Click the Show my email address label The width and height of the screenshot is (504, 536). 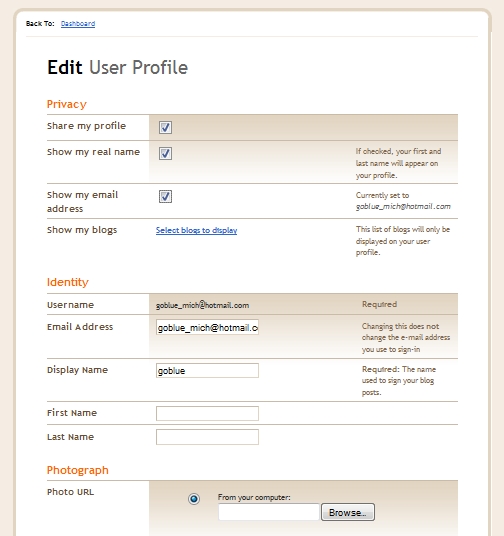point(82,202)
